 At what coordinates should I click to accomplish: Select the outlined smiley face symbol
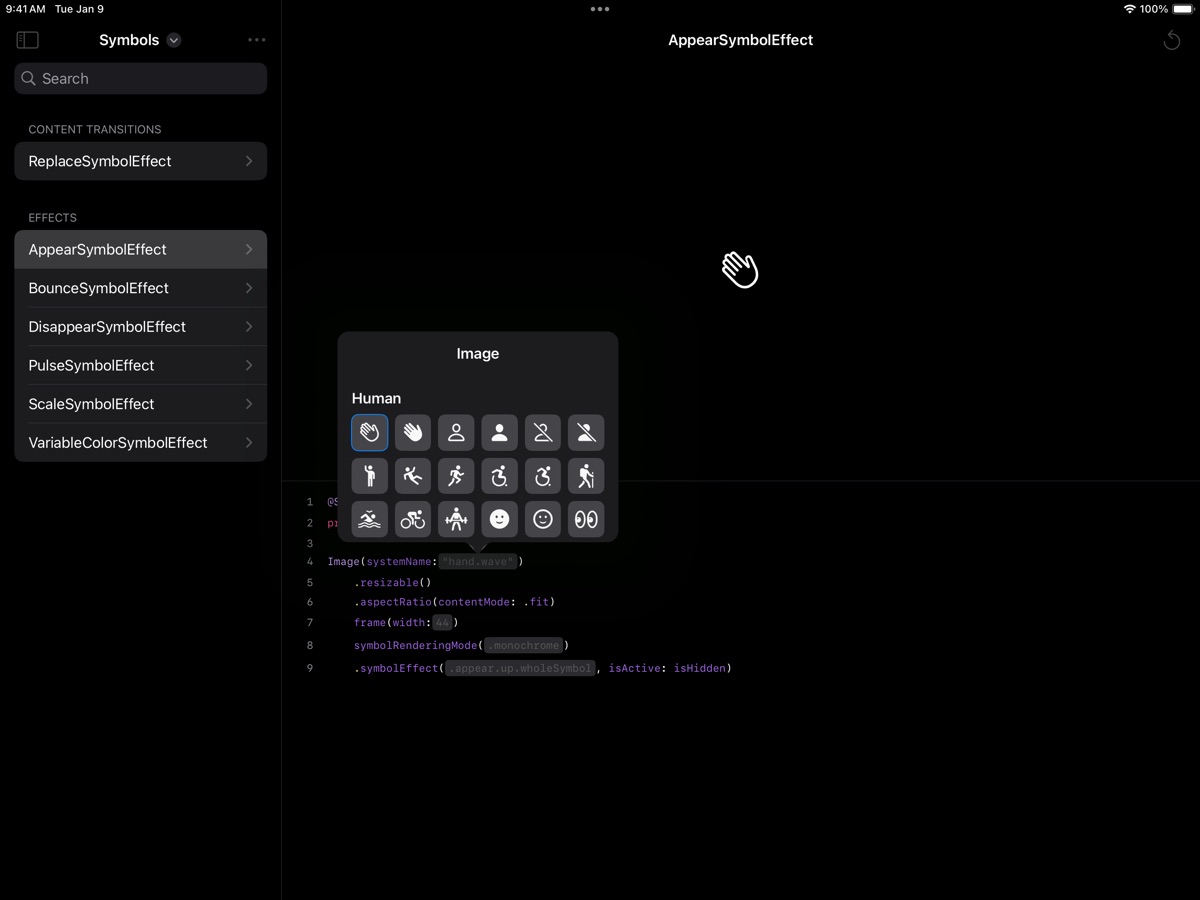coord(543,519)
